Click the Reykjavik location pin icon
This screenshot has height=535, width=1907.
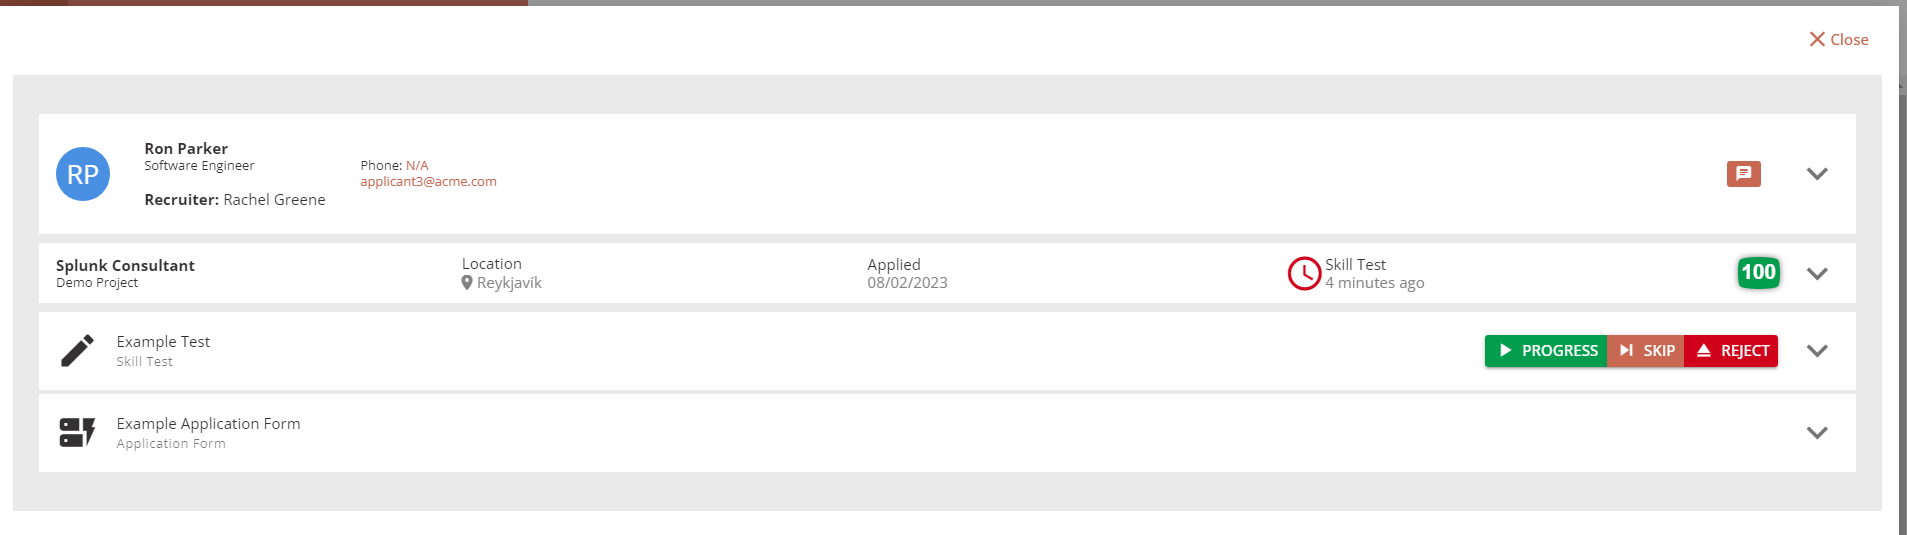pos(467,283)
